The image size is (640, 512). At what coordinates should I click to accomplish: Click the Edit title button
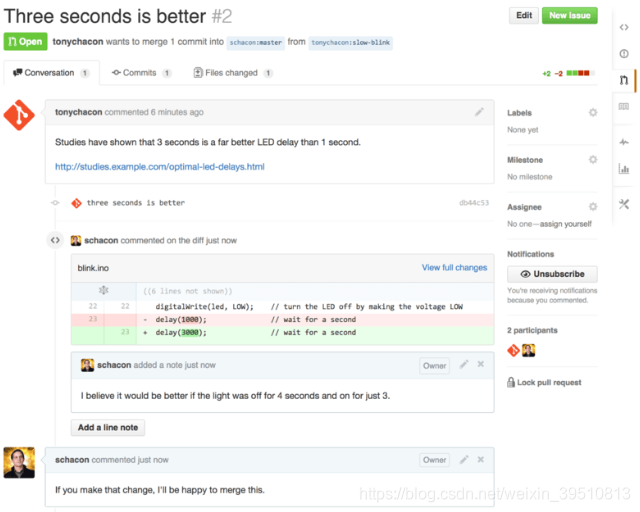[524, 16]
